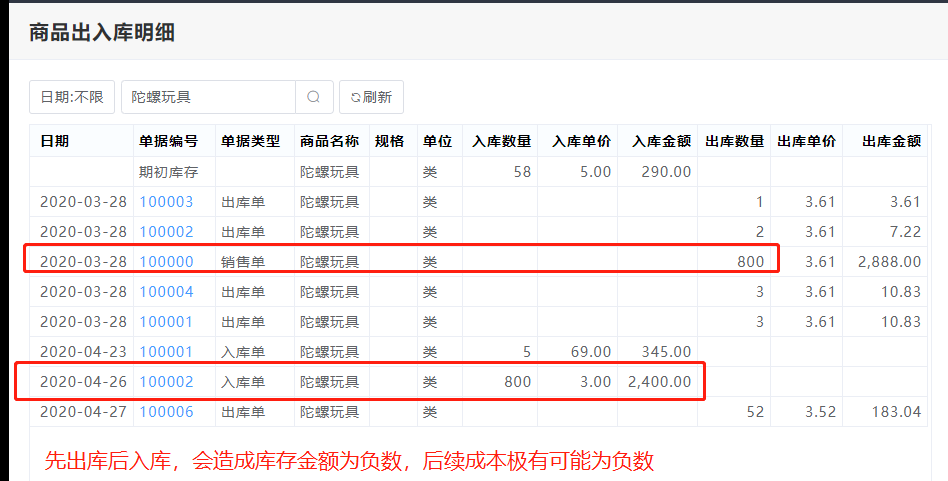The image size is (948, 481).
Task: Open 入库单 link 100001 dated 2020-04-23
Action: tap(166, 352)
